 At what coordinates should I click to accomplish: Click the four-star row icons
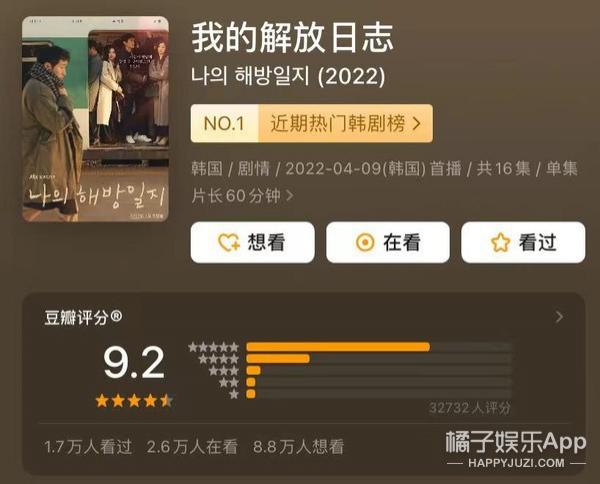[x=218, y=359]
